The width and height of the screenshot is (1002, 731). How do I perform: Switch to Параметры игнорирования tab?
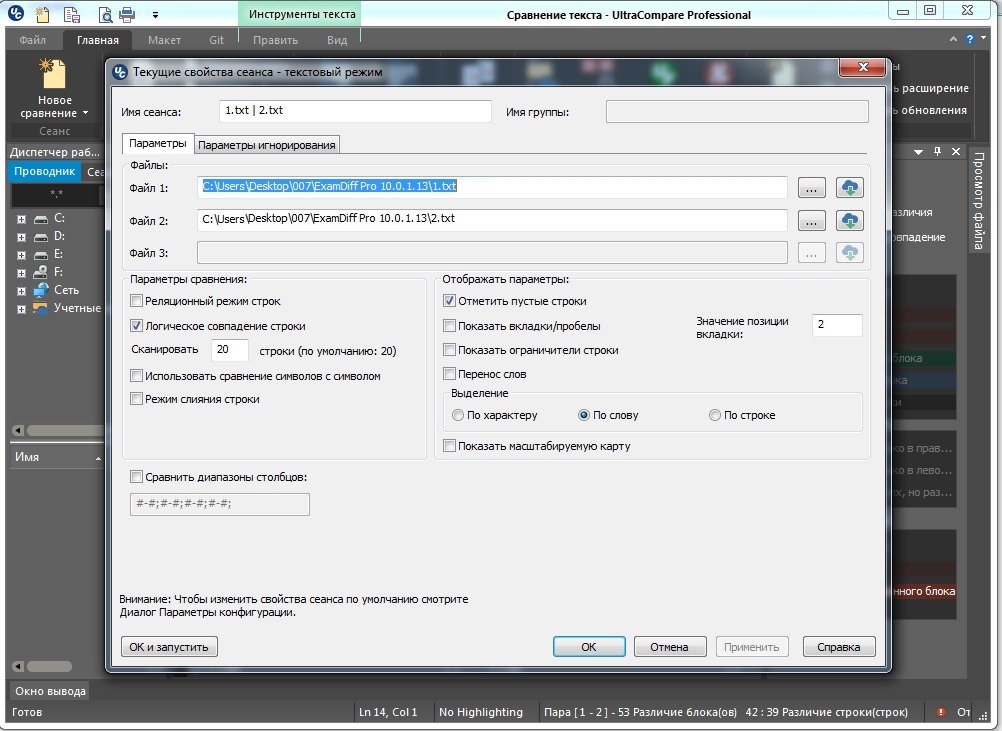266,145
